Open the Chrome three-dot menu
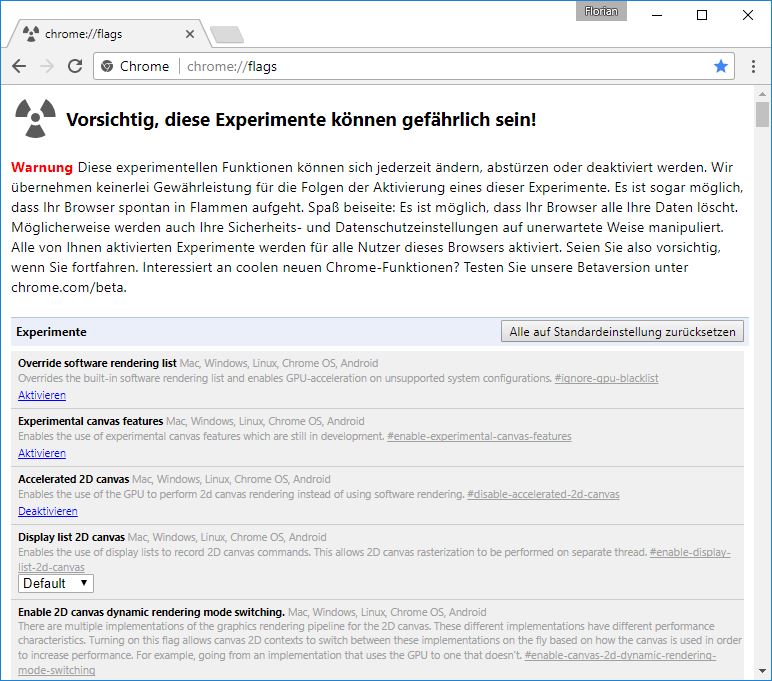The height and width of the screenshot is (681, 772). [x=753, y=66]
